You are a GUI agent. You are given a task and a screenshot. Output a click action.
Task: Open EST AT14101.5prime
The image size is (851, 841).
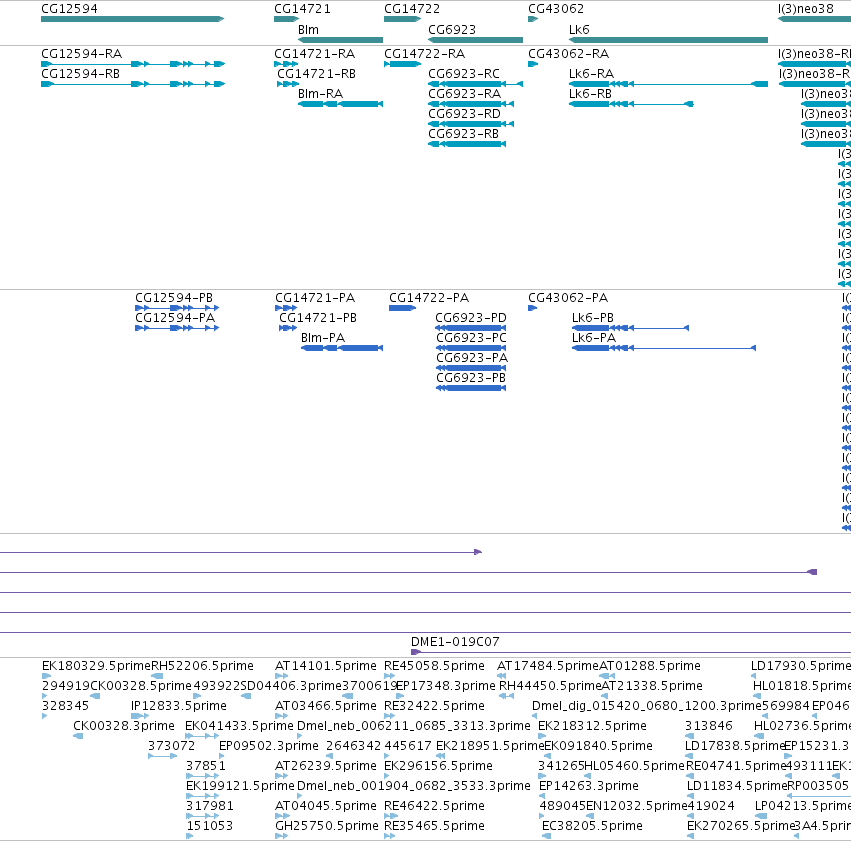pos(326,666)
